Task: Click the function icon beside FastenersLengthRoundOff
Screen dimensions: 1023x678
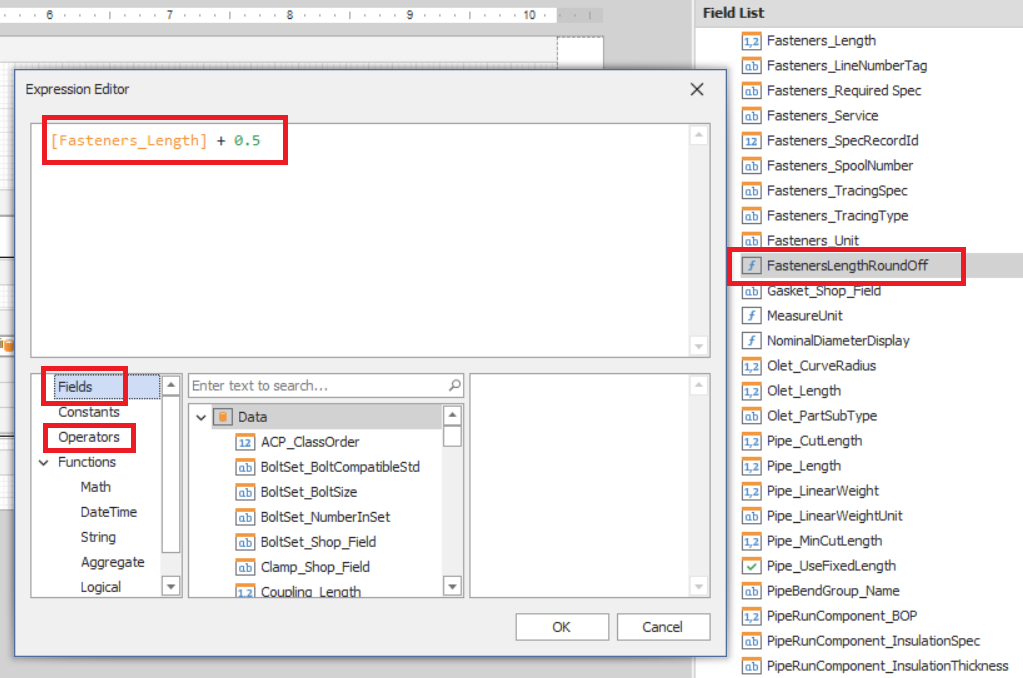Action: click(751, 265)
